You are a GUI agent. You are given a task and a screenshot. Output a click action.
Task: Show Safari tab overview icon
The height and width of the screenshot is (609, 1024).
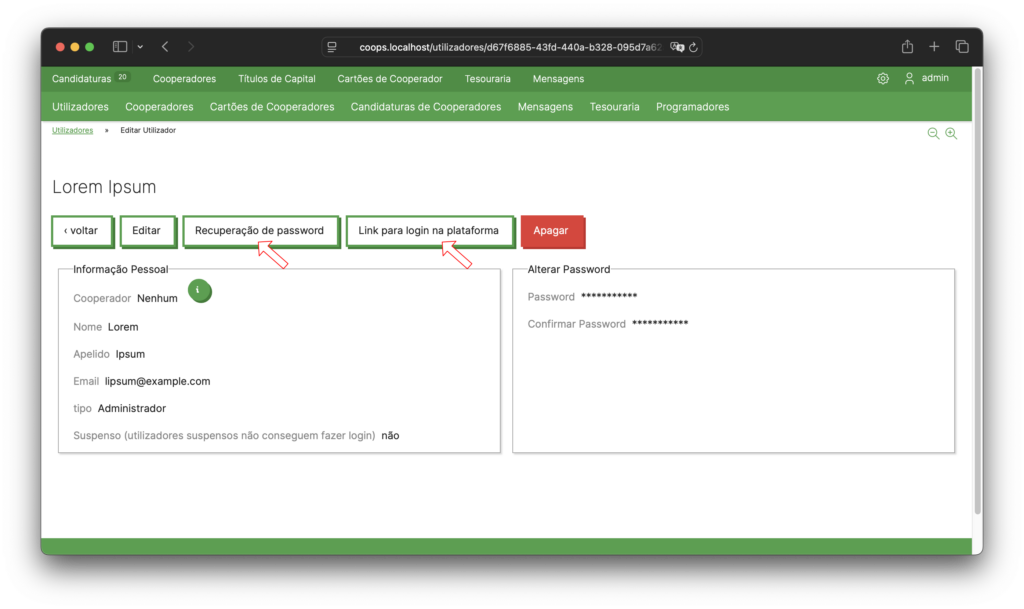click(962, 47)
